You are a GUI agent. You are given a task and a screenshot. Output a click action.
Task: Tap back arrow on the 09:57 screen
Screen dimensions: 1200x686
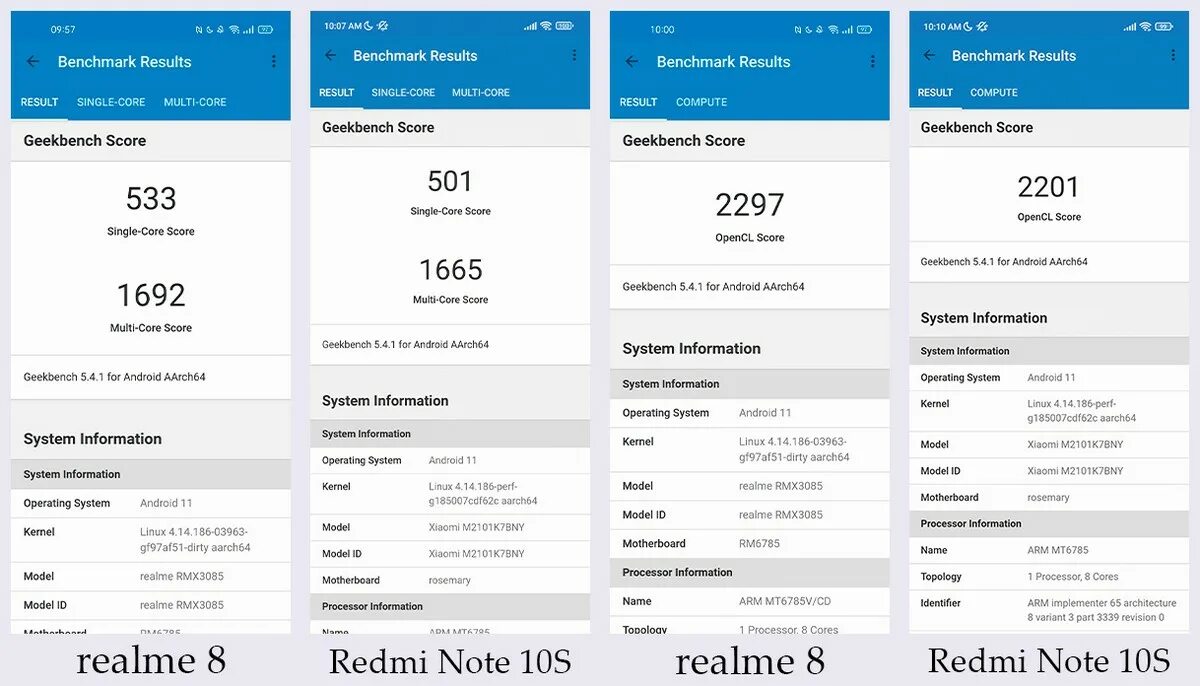pos(33,62)
